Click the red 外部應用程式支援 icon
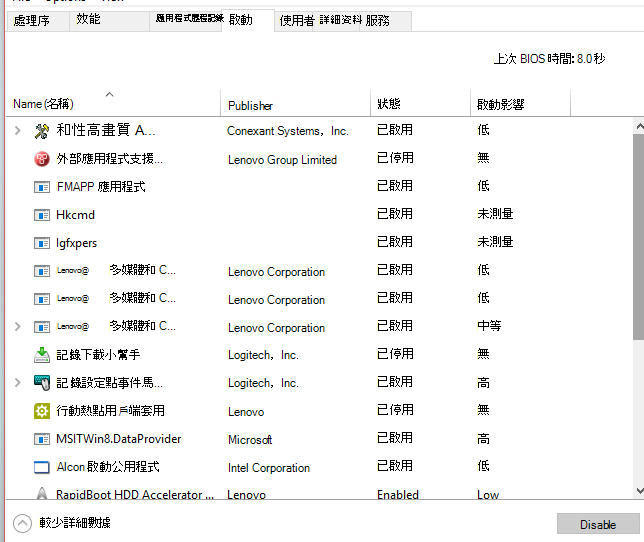This screenshot has height=542, width=644. click(41, 159)
